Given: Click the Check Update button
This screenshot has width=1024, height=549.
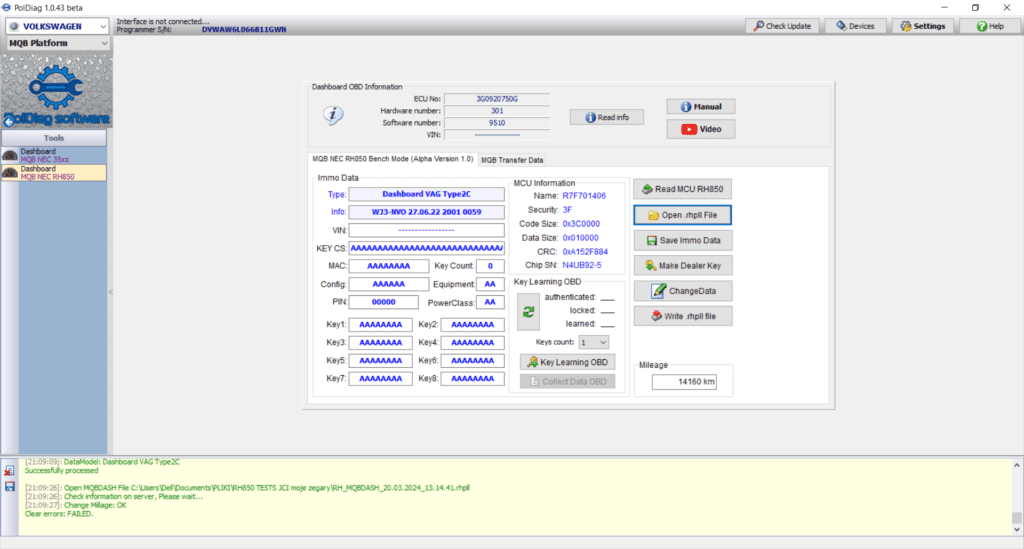Looking at the screenshot, I should (x=782, y=26).
